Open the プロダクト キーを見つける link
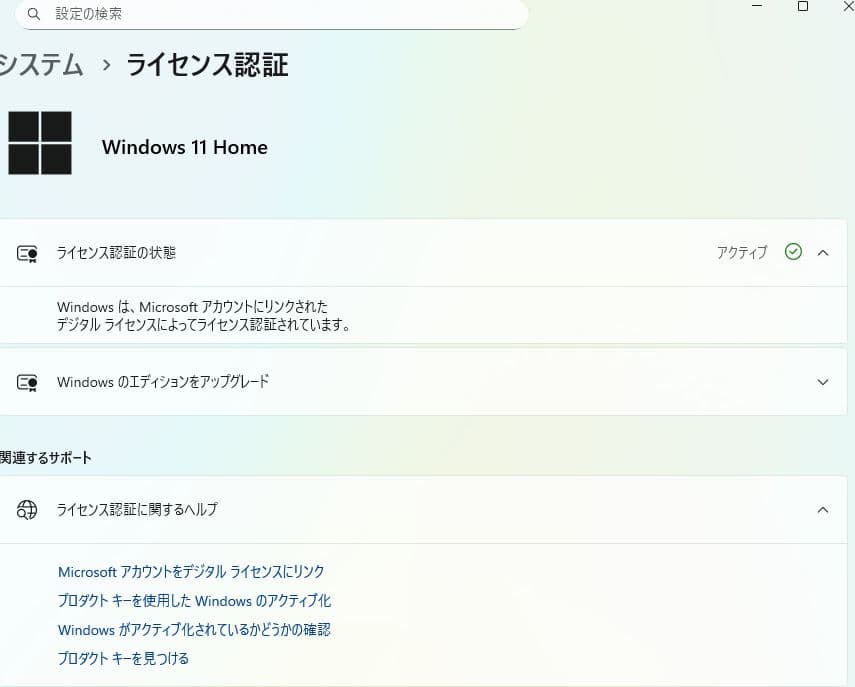Screen dimensions: 855x687 tap(123, 658)
